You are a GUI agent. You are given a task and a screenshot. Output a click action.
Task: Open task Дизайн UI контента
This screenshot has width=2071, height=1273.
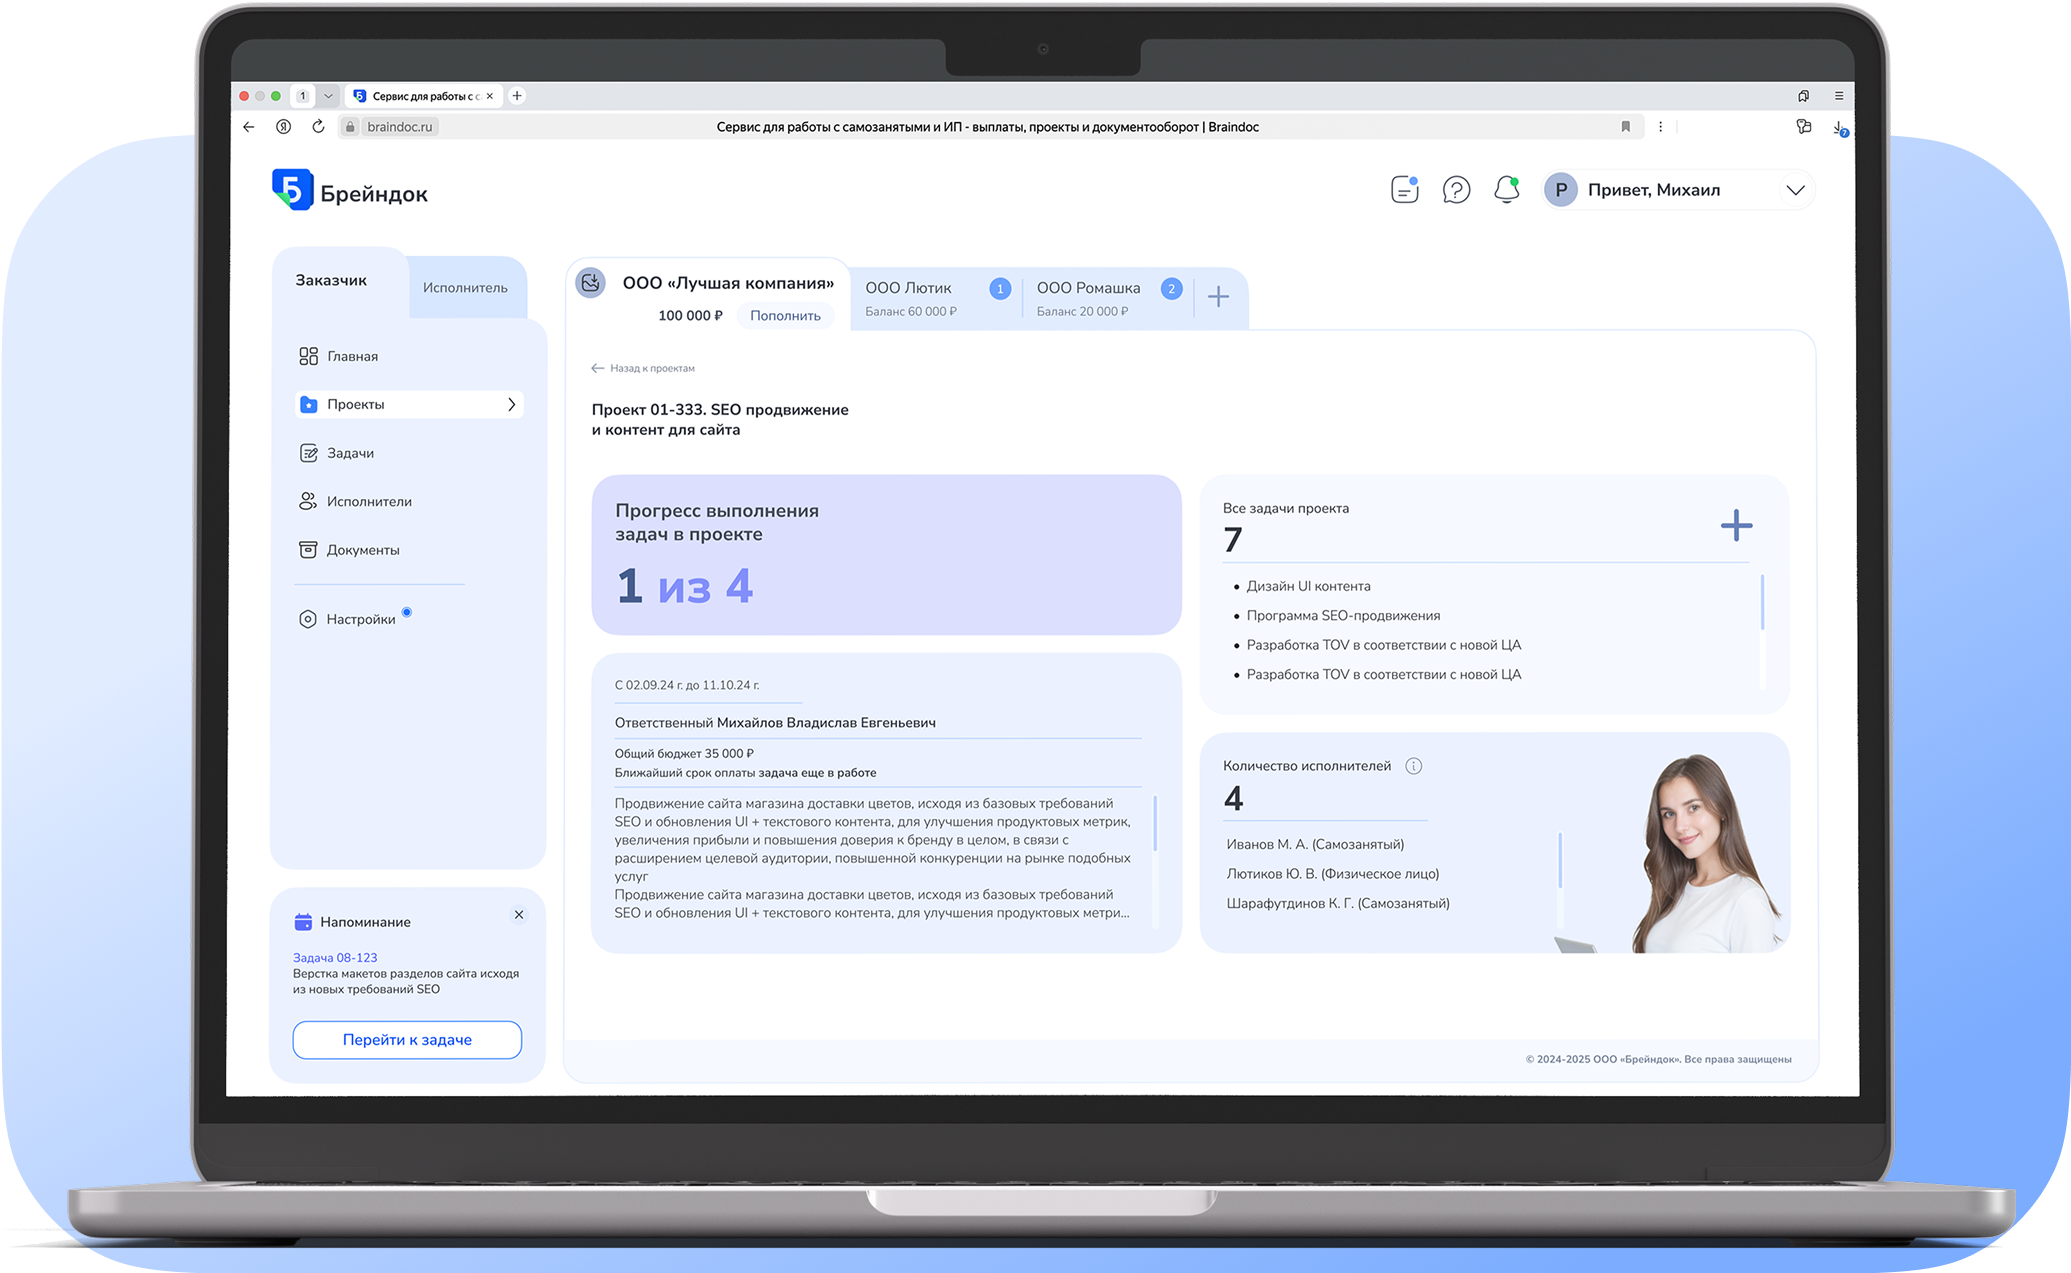tap(1308, 586)
